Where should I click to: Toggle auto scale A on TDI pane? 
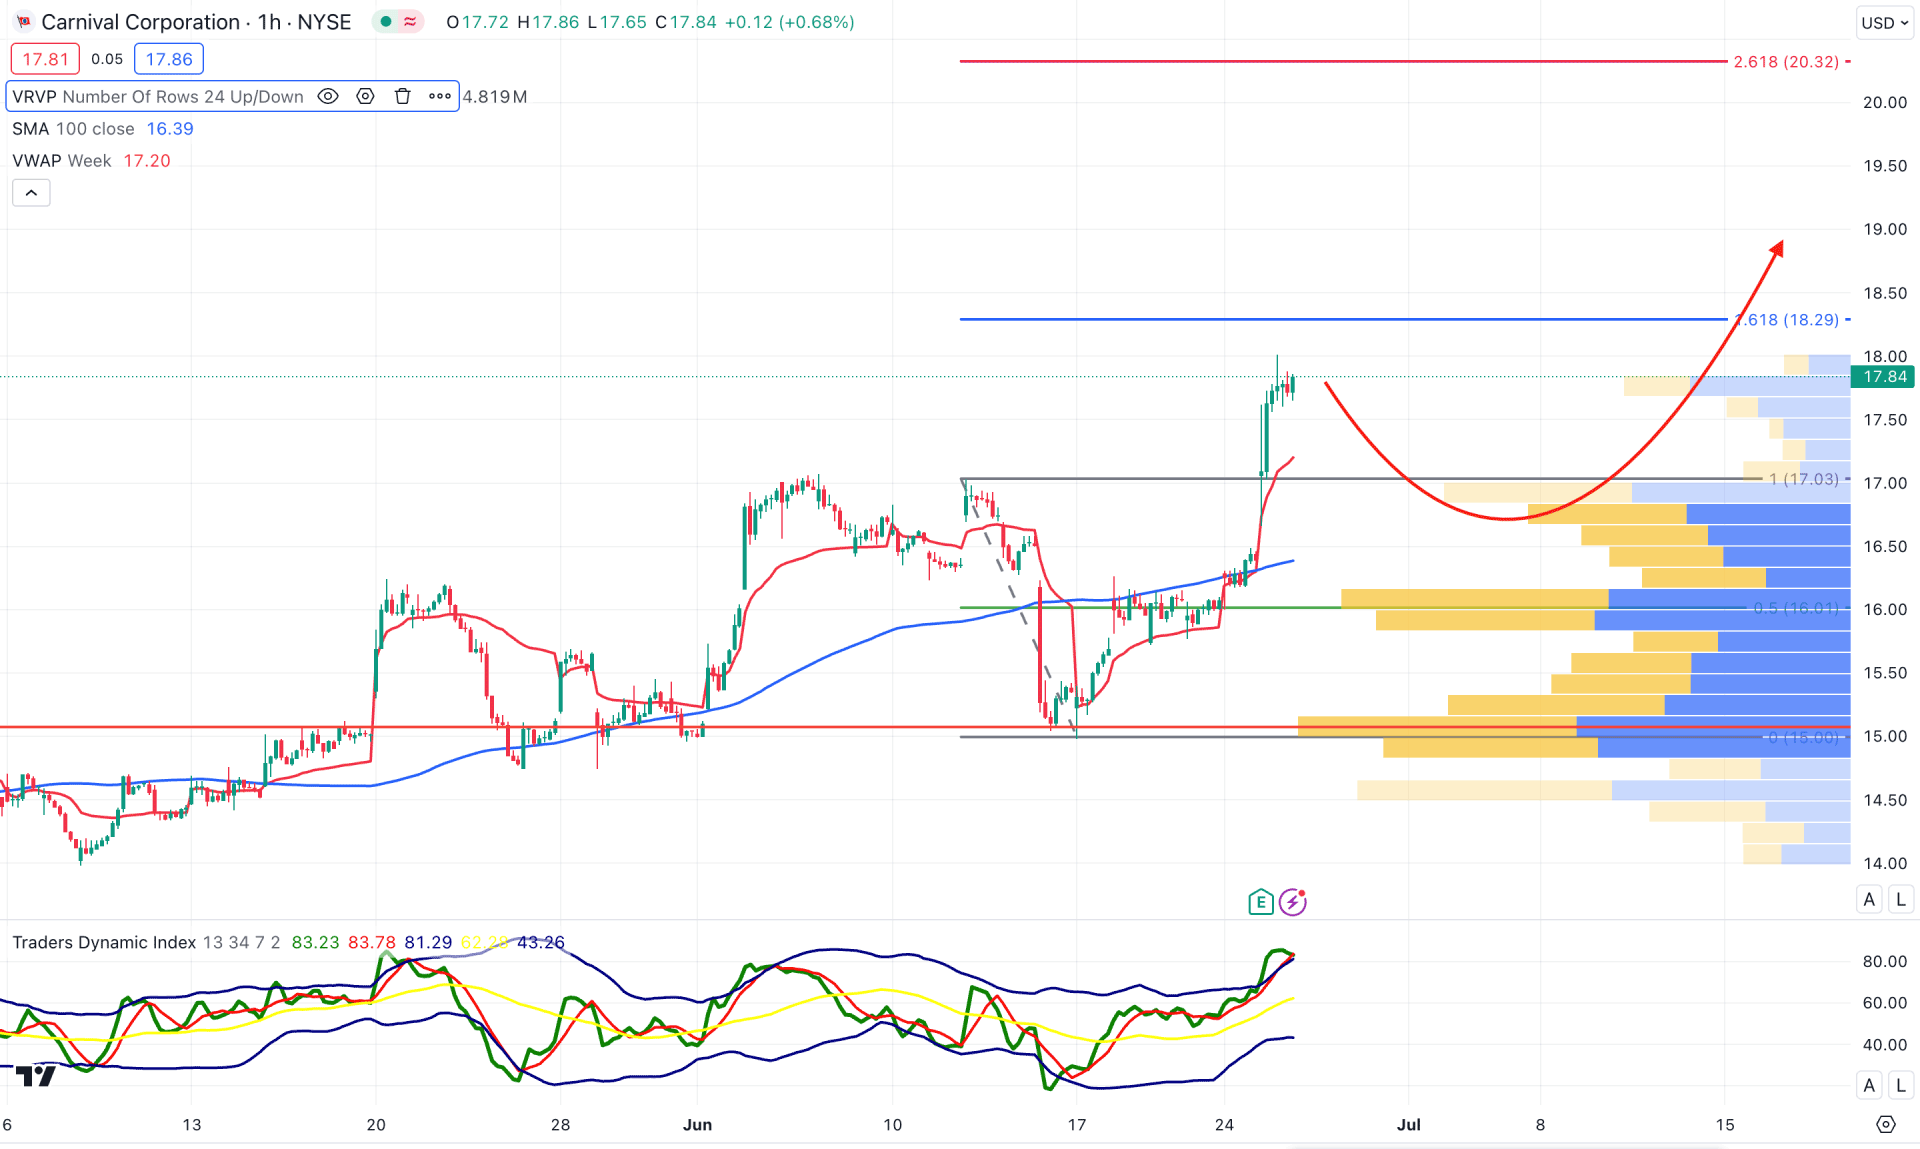point(1869,1085)
